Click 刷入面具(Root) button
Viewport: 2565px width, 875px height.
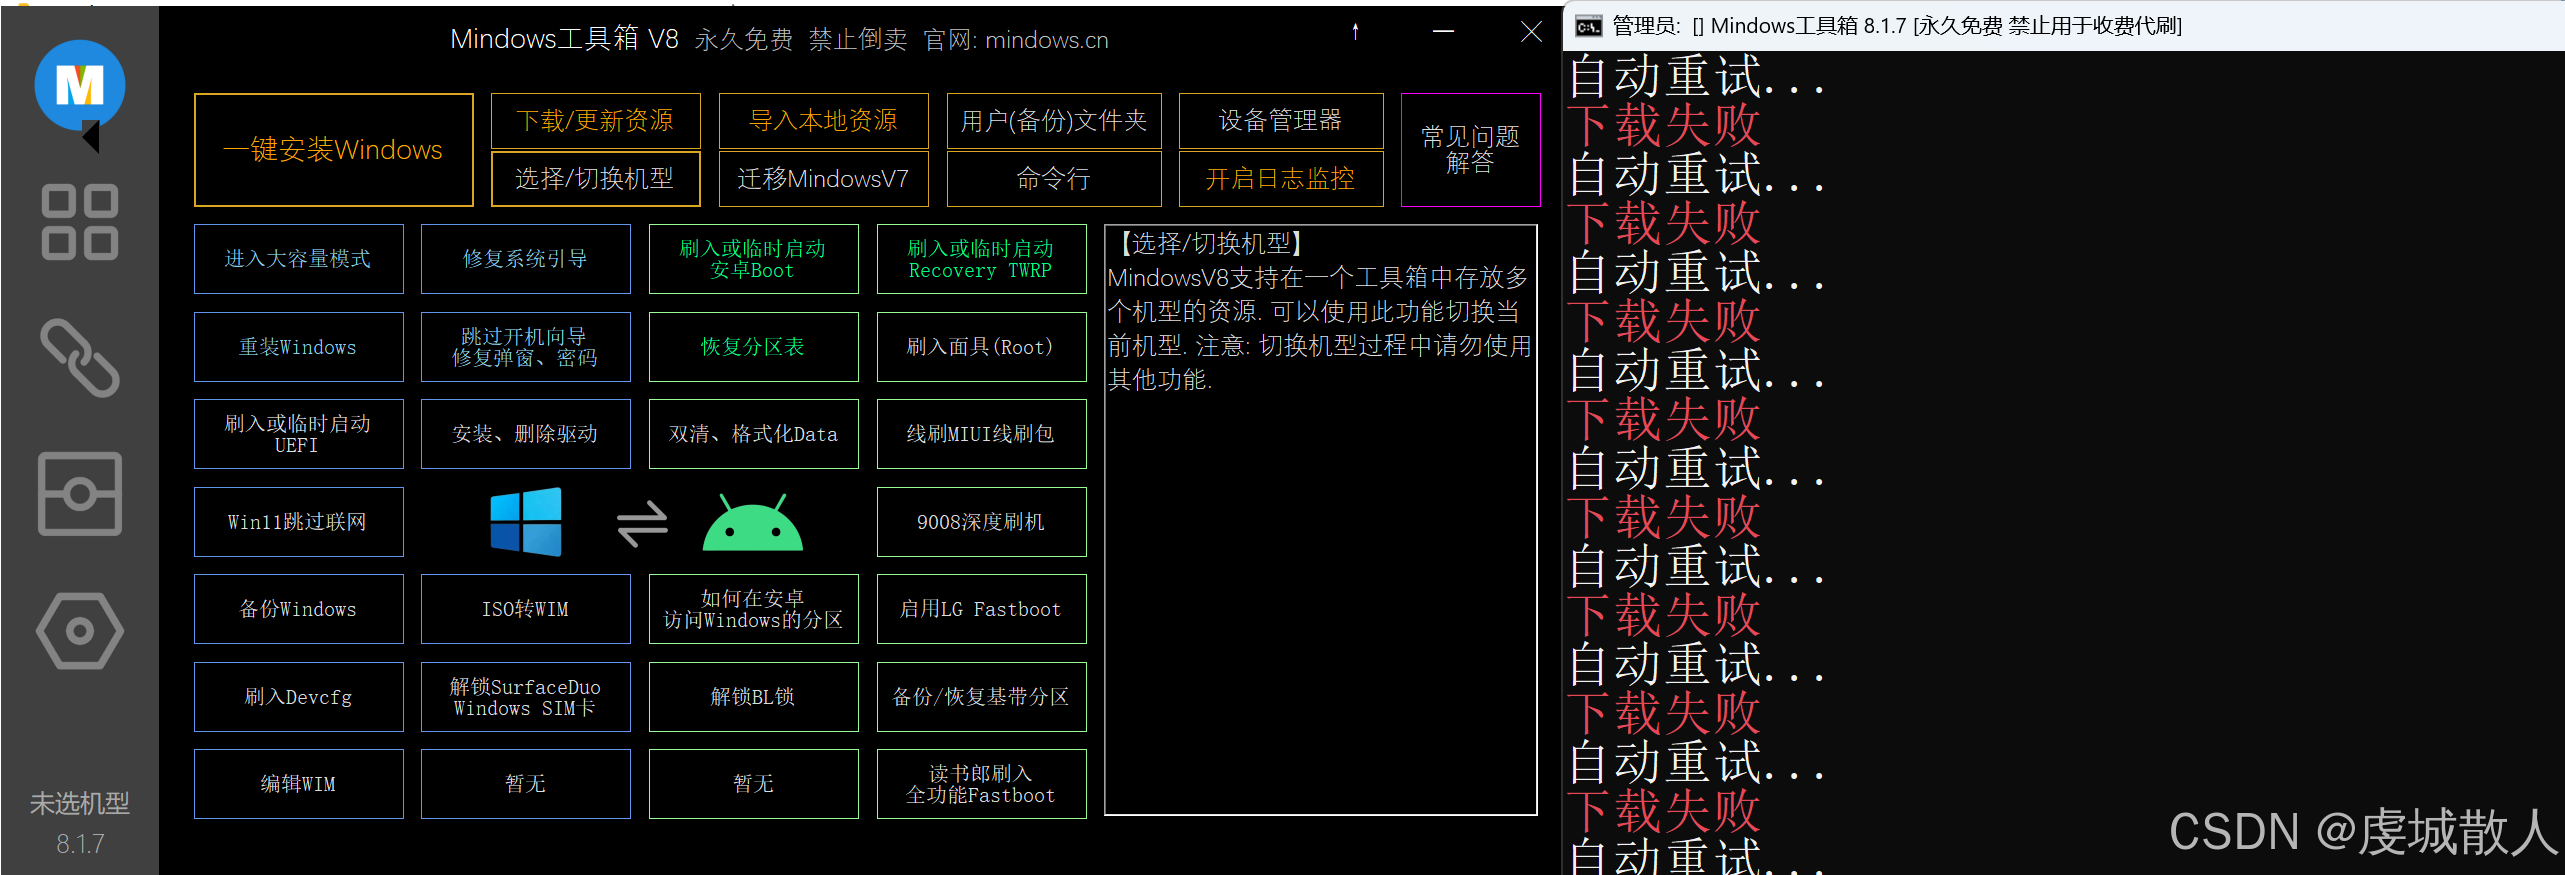coord(981,347)
